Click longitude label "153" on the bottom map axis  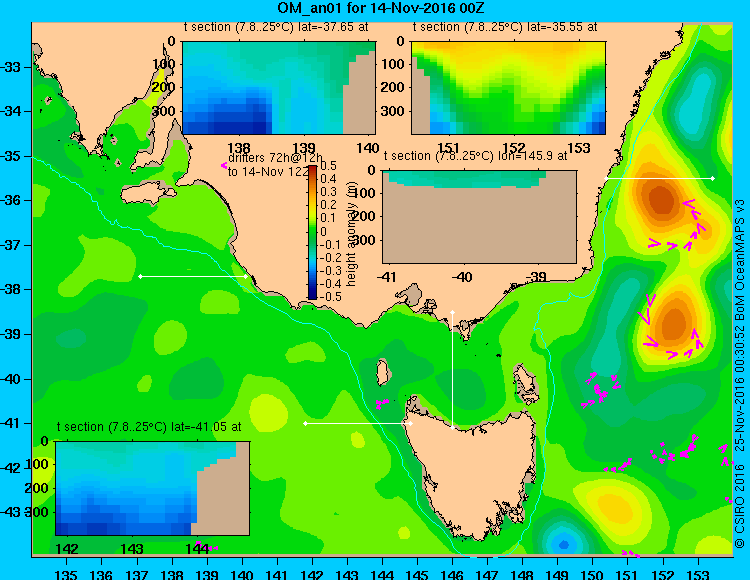698,574
